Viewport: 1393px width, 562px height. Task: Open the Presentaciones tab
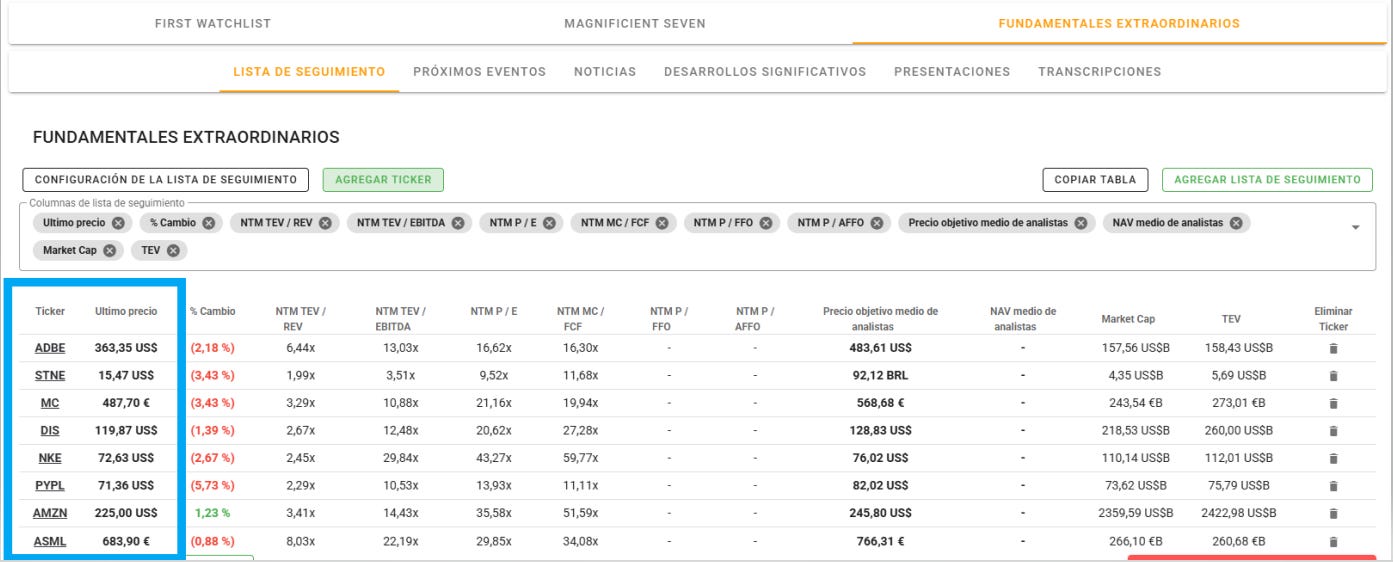(x=952, y=72)
